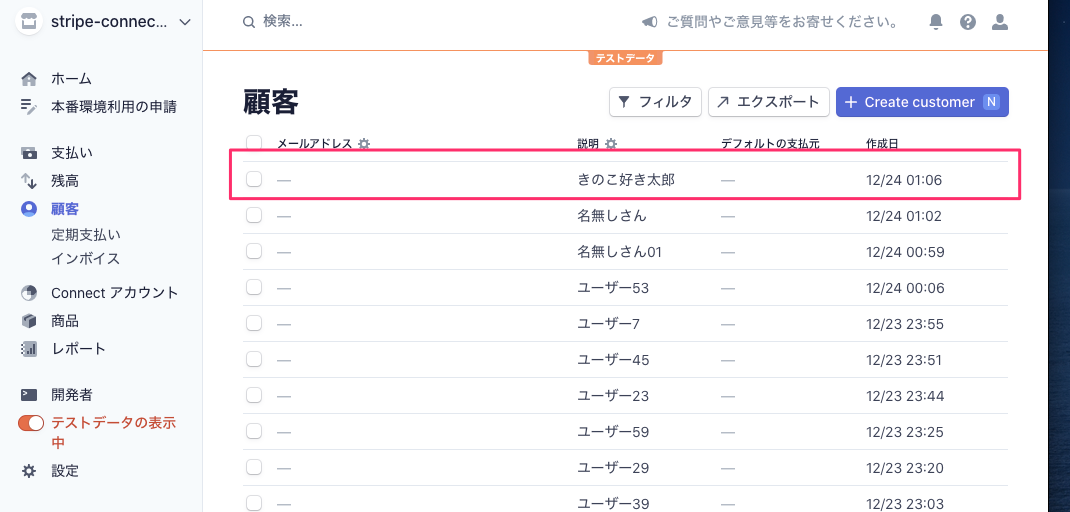Click the 本番環境利用の申請 edit icon
1070x512 pixels.
tap(29, 106)
